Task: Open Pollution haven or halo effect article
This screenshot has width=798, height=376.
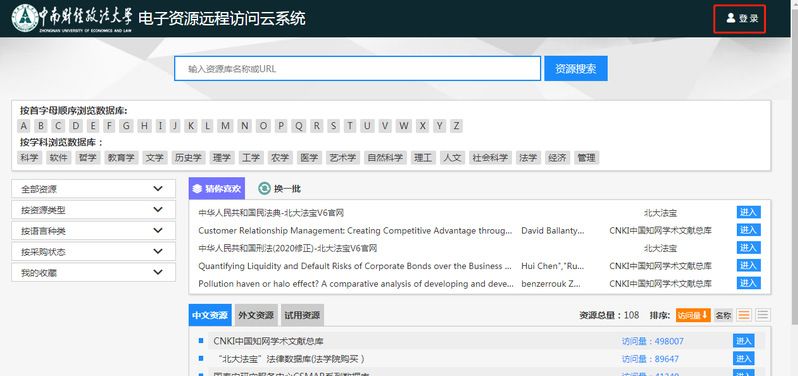Action: coord(355,283)
